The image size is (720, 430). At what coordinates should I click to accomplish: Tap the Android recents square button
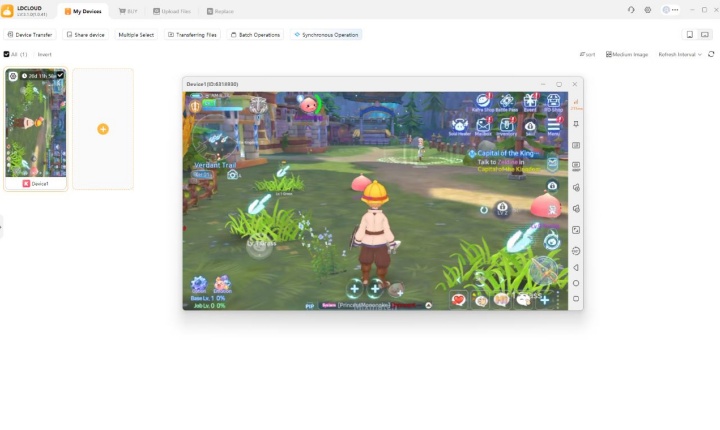[x=576, y=299]
